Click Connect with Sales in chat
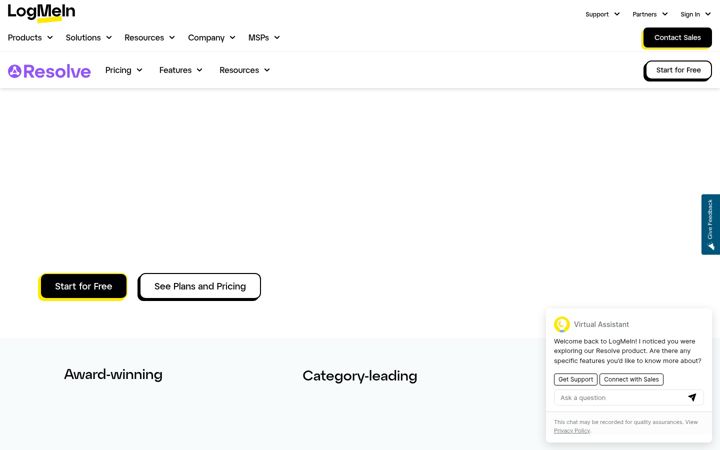720x450 pixels. [x=631, y=379]
